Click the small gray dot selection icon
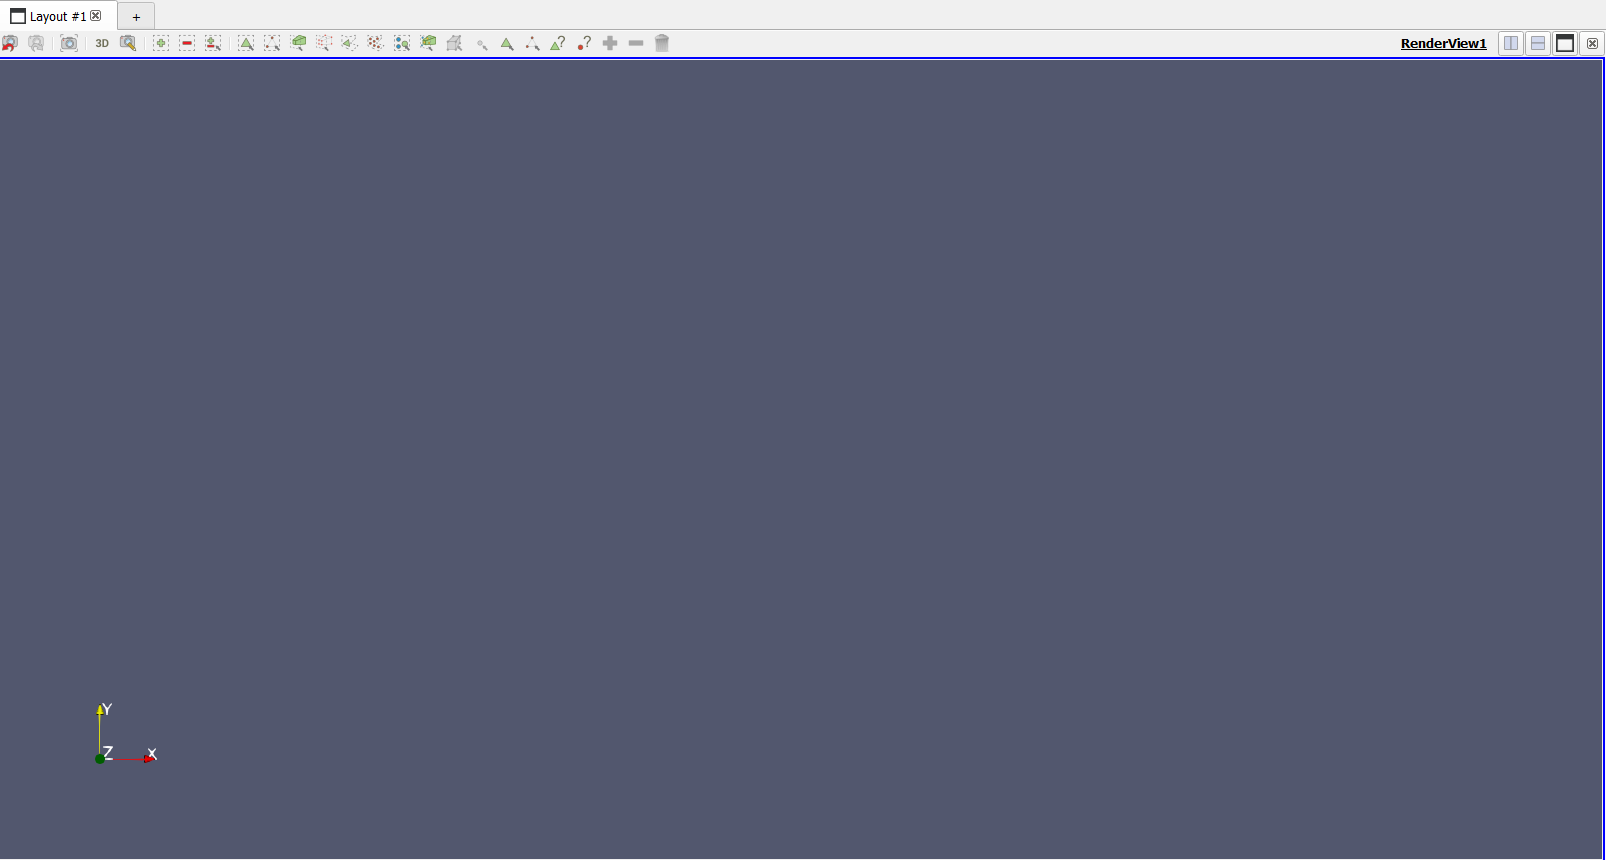Viewport: 1606px width, 860px height. click(481, 44)
